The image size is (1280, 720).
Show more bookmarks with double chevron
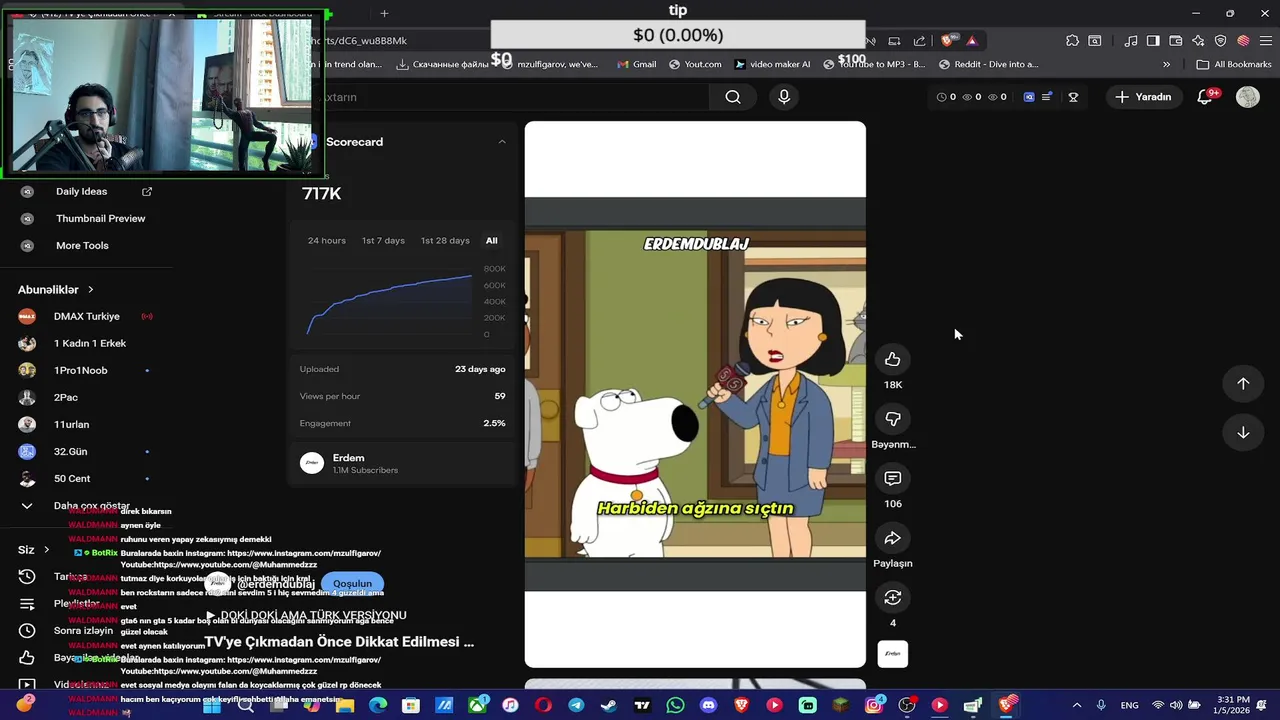1166,64
